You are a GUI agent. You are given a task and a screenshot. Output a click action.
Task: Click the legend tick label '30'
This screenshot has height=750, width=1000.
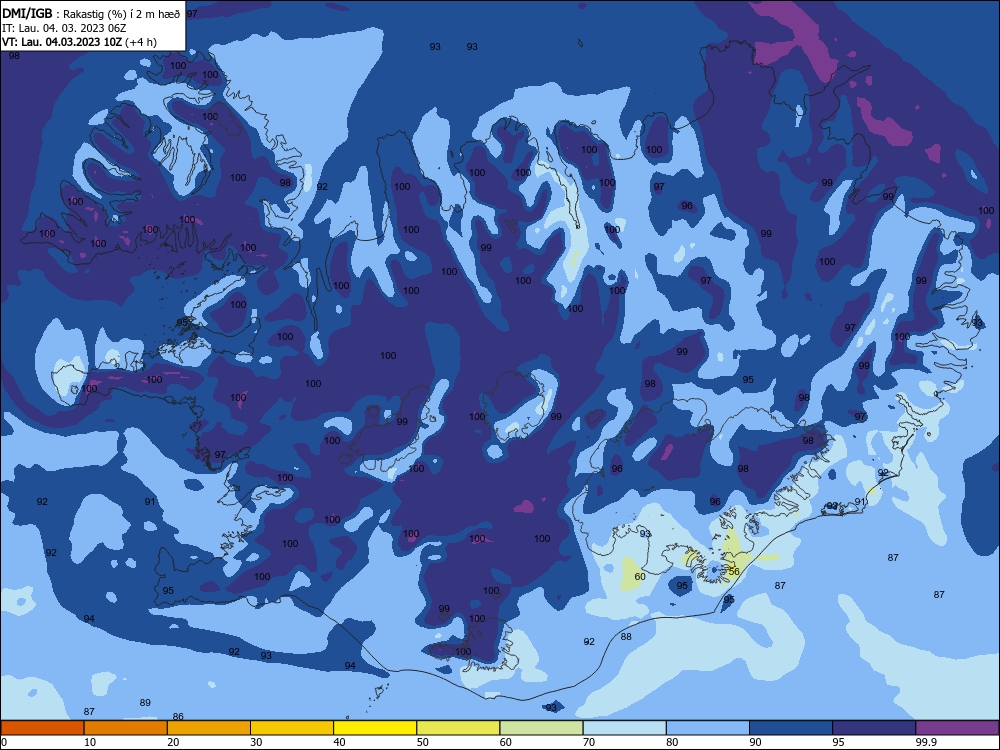(x=256, y=742)
